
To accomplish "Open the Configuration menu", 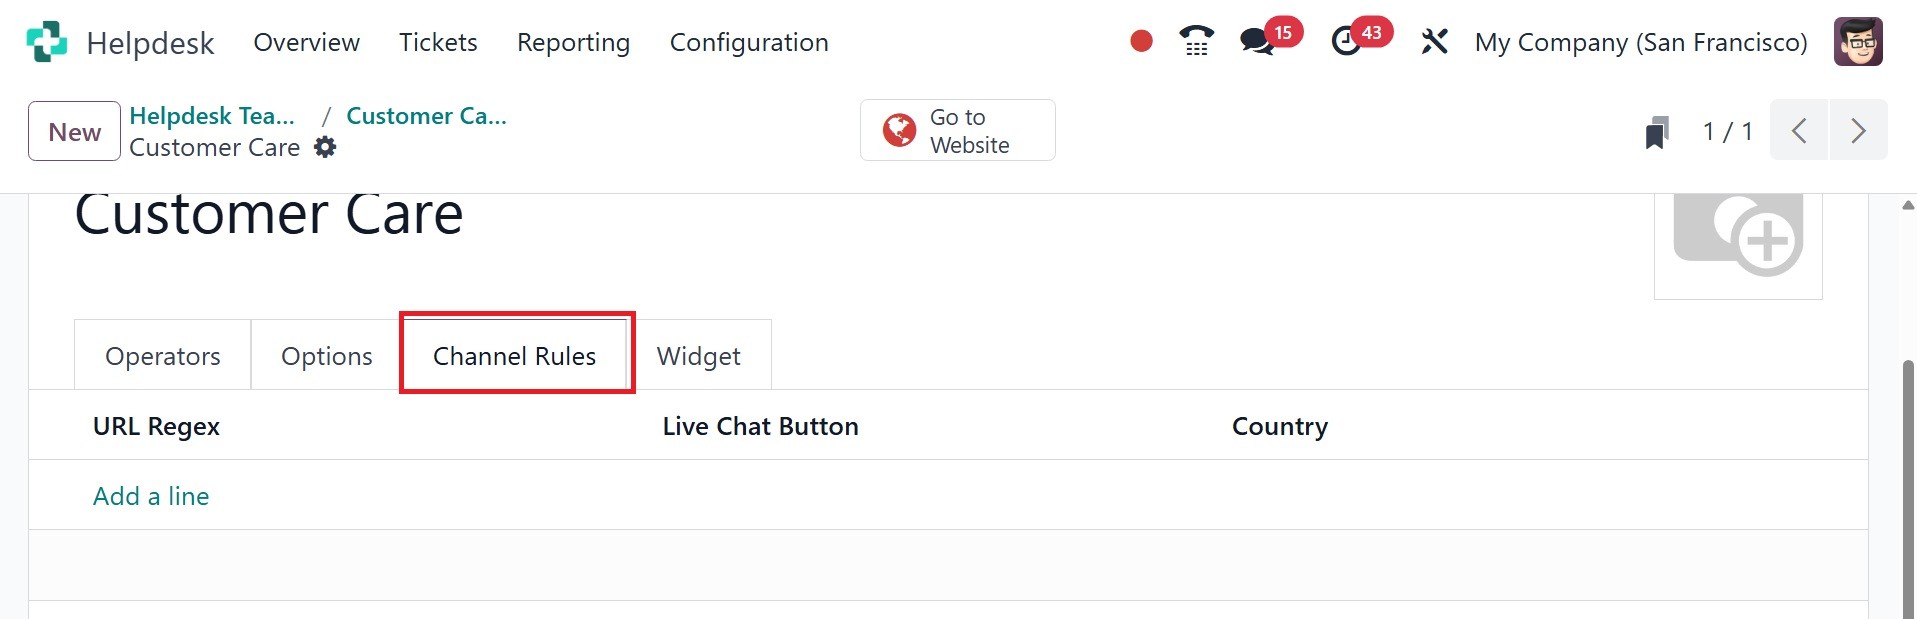I will pos(749,42).
